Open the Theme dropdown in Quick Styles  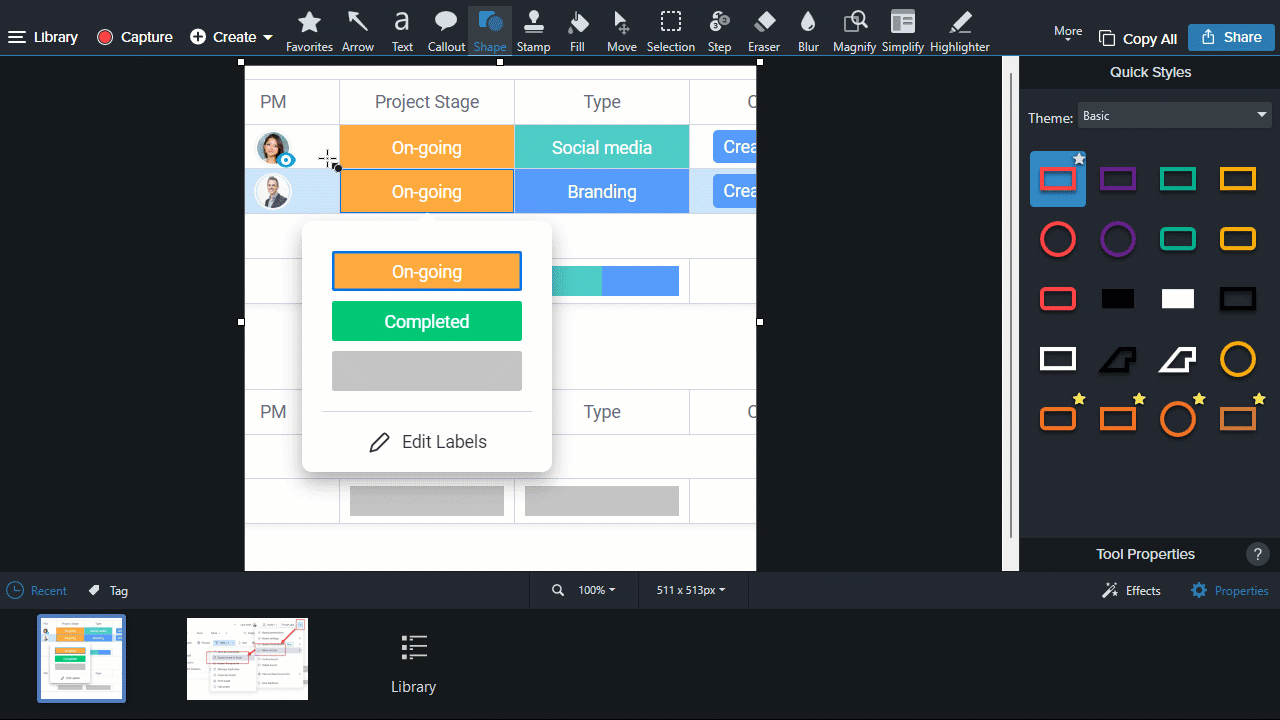pos(1174,115)
